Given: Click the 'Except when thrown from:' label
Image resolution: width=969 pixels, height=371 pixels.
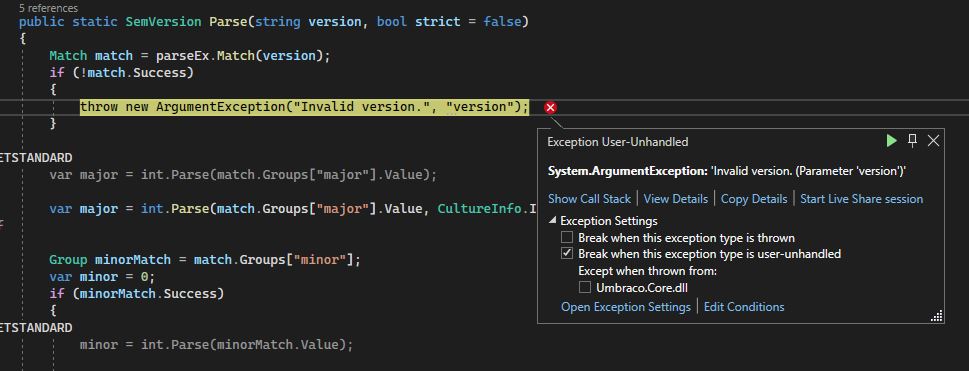Looking at the screenshot, I should [647, 271].
